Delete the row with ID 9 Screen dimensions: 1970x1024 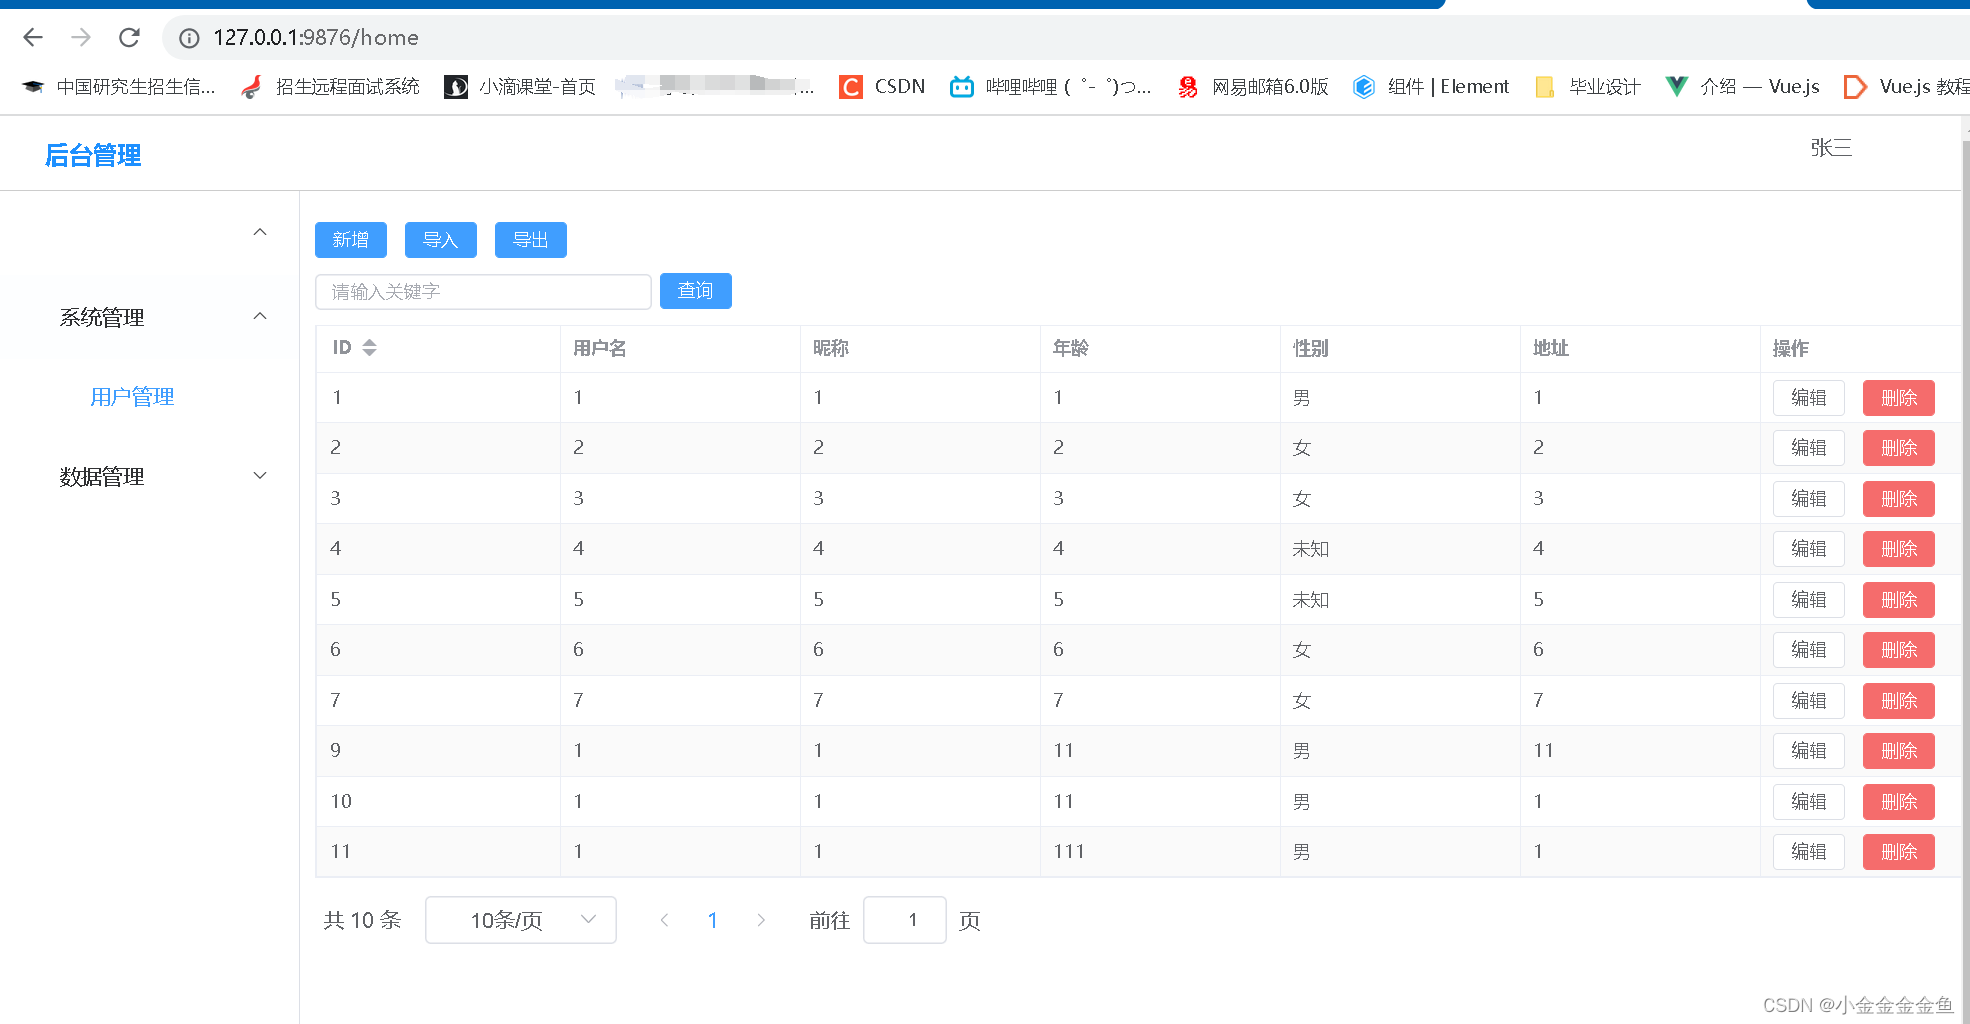click(1899, 751)
